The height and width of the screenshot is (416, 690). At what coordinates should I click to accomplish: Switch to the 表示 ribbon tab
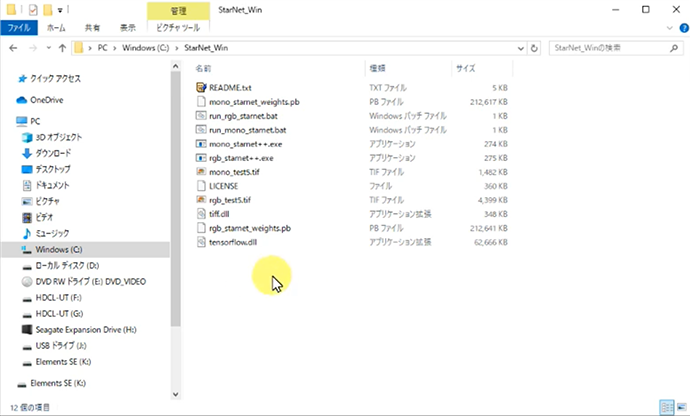pyautogui.click(x=128, y=29)
